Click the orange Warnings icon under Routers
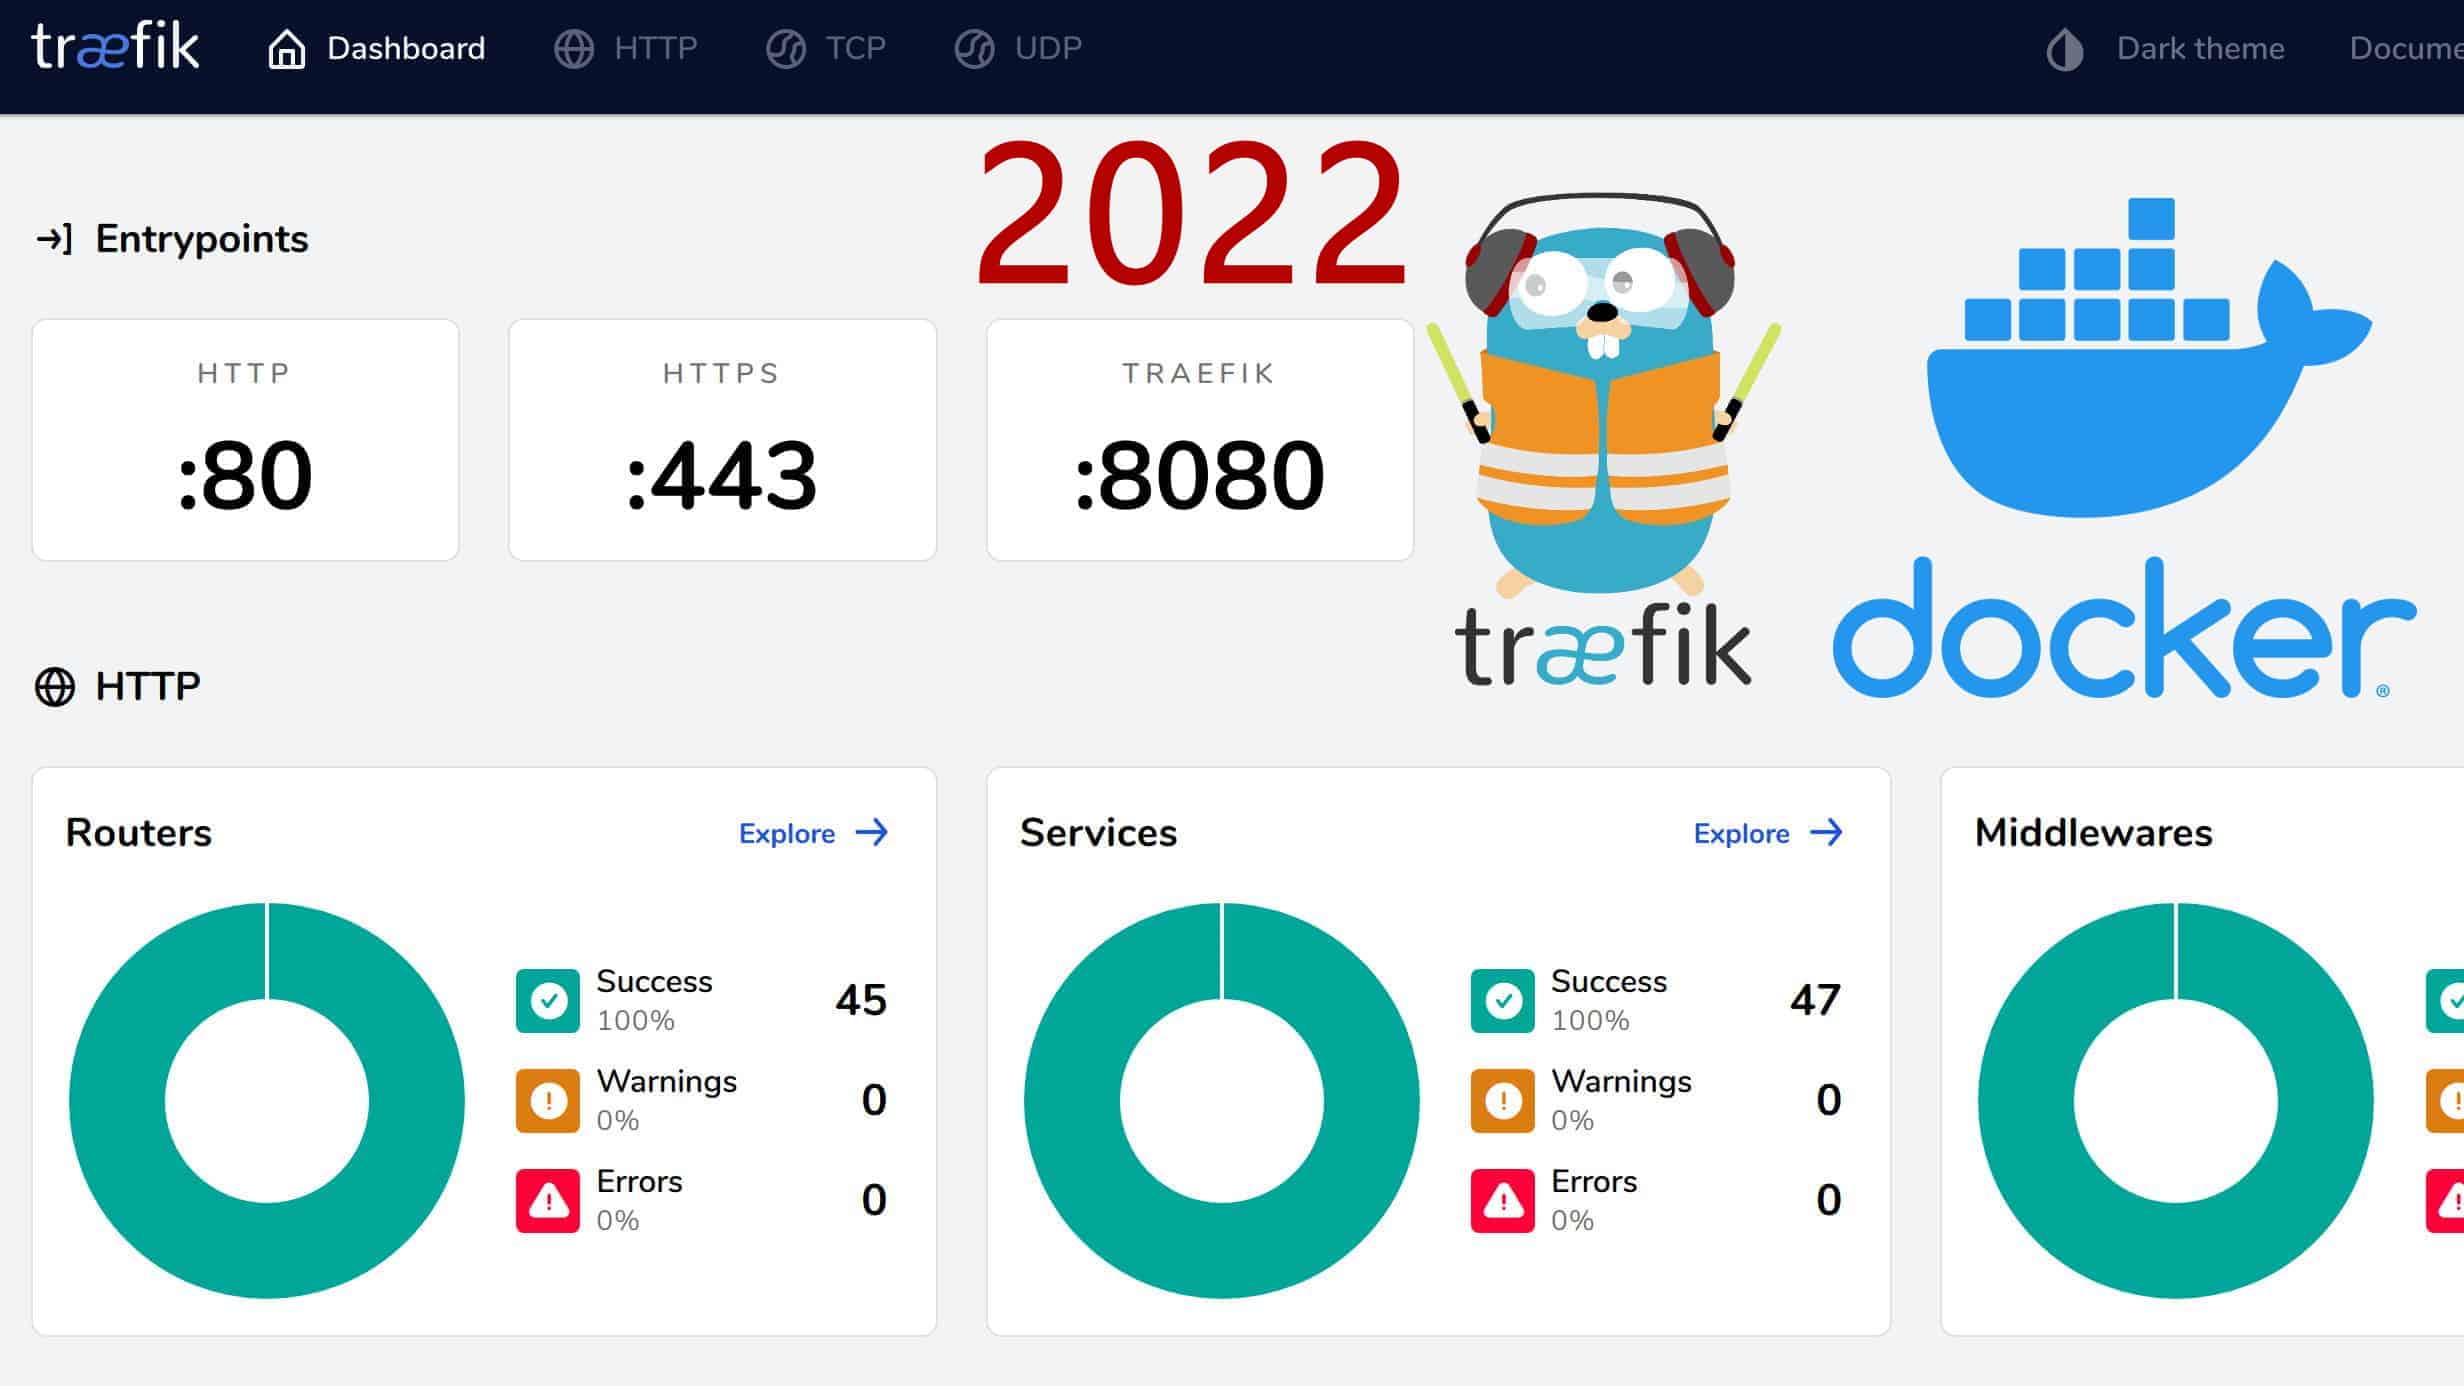This screenshot has width=2464, height=1386. pos(546,1100)
